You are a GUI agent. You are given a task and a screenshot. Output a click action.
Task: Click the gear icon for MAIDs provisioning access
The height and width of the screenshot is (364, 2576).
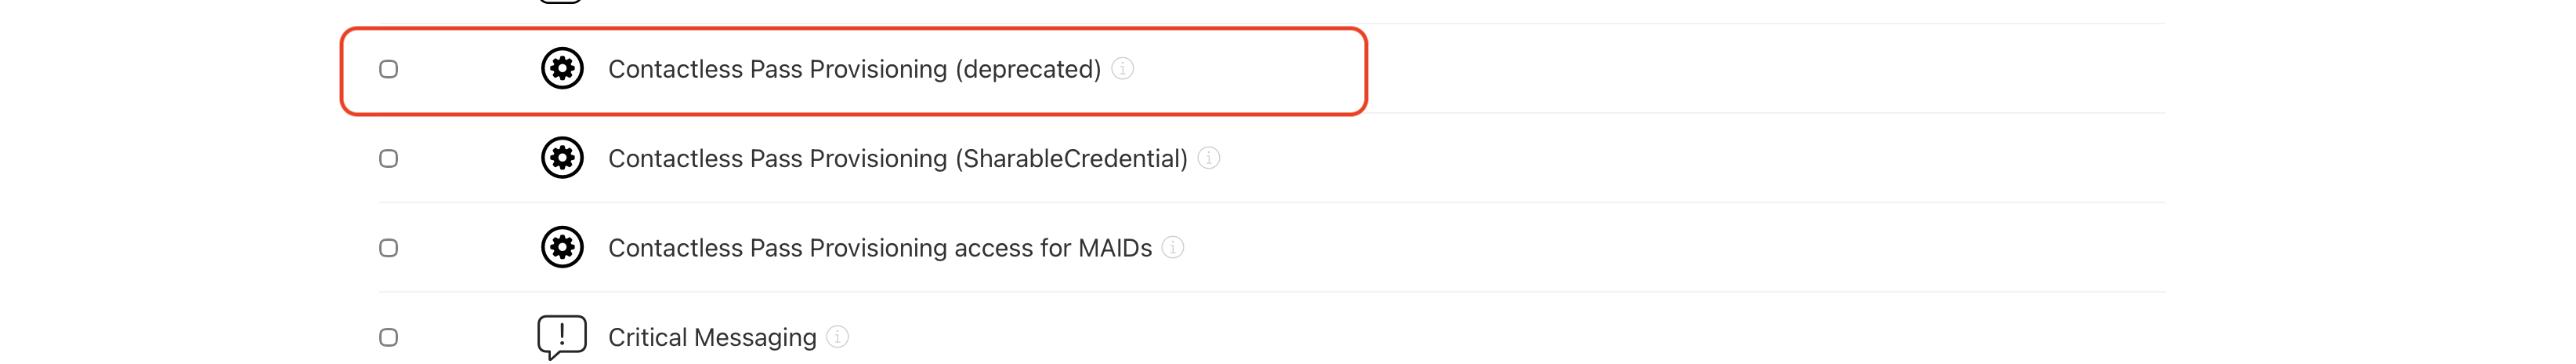click(x=562, y=248)
